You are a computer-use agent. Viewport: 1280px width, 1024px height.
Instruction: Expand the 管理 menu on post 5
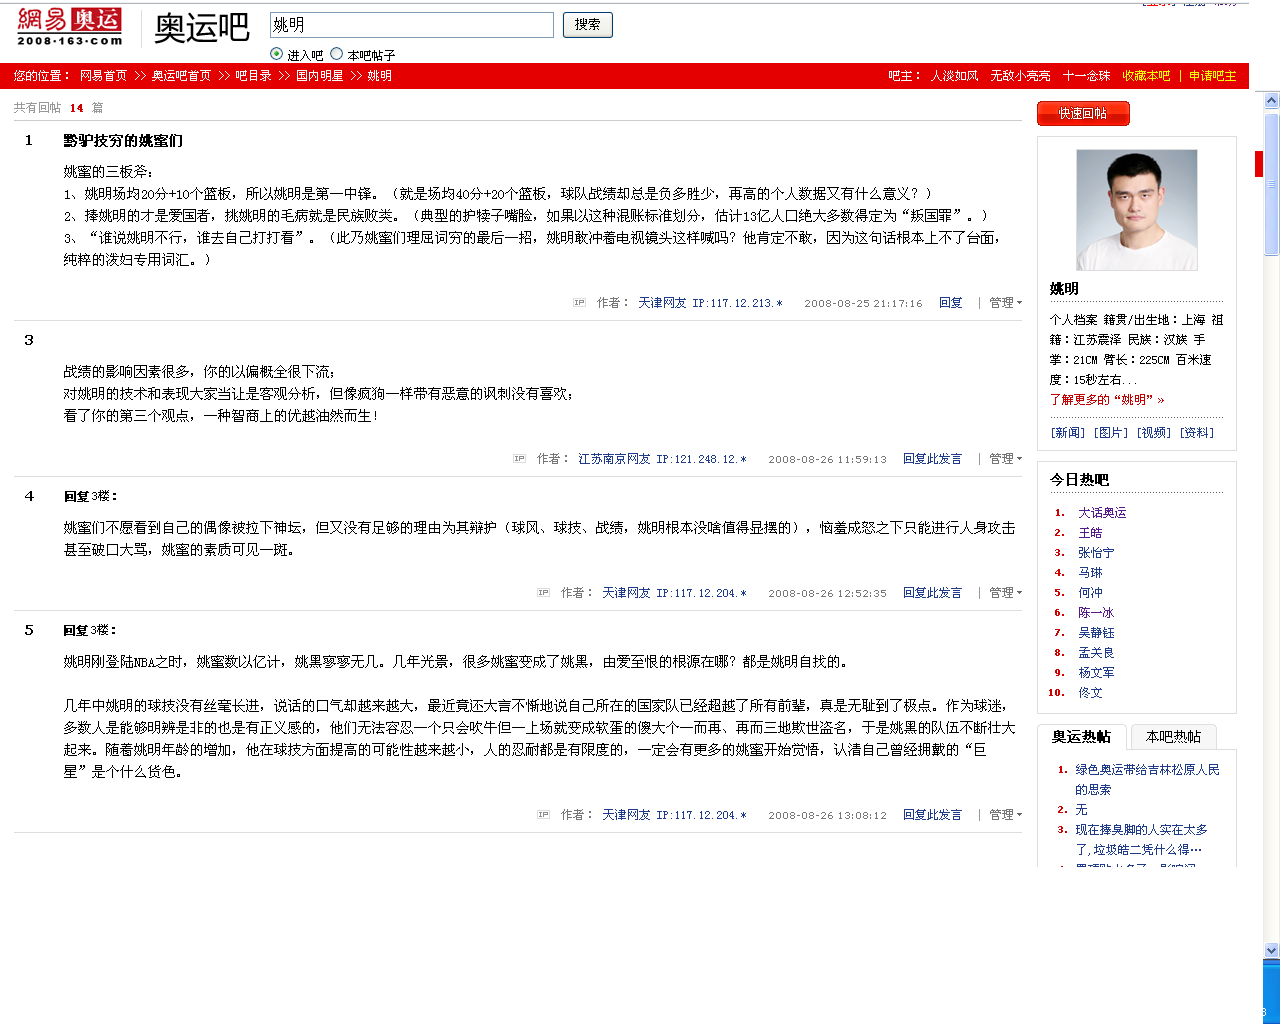tap(1005, 815)
